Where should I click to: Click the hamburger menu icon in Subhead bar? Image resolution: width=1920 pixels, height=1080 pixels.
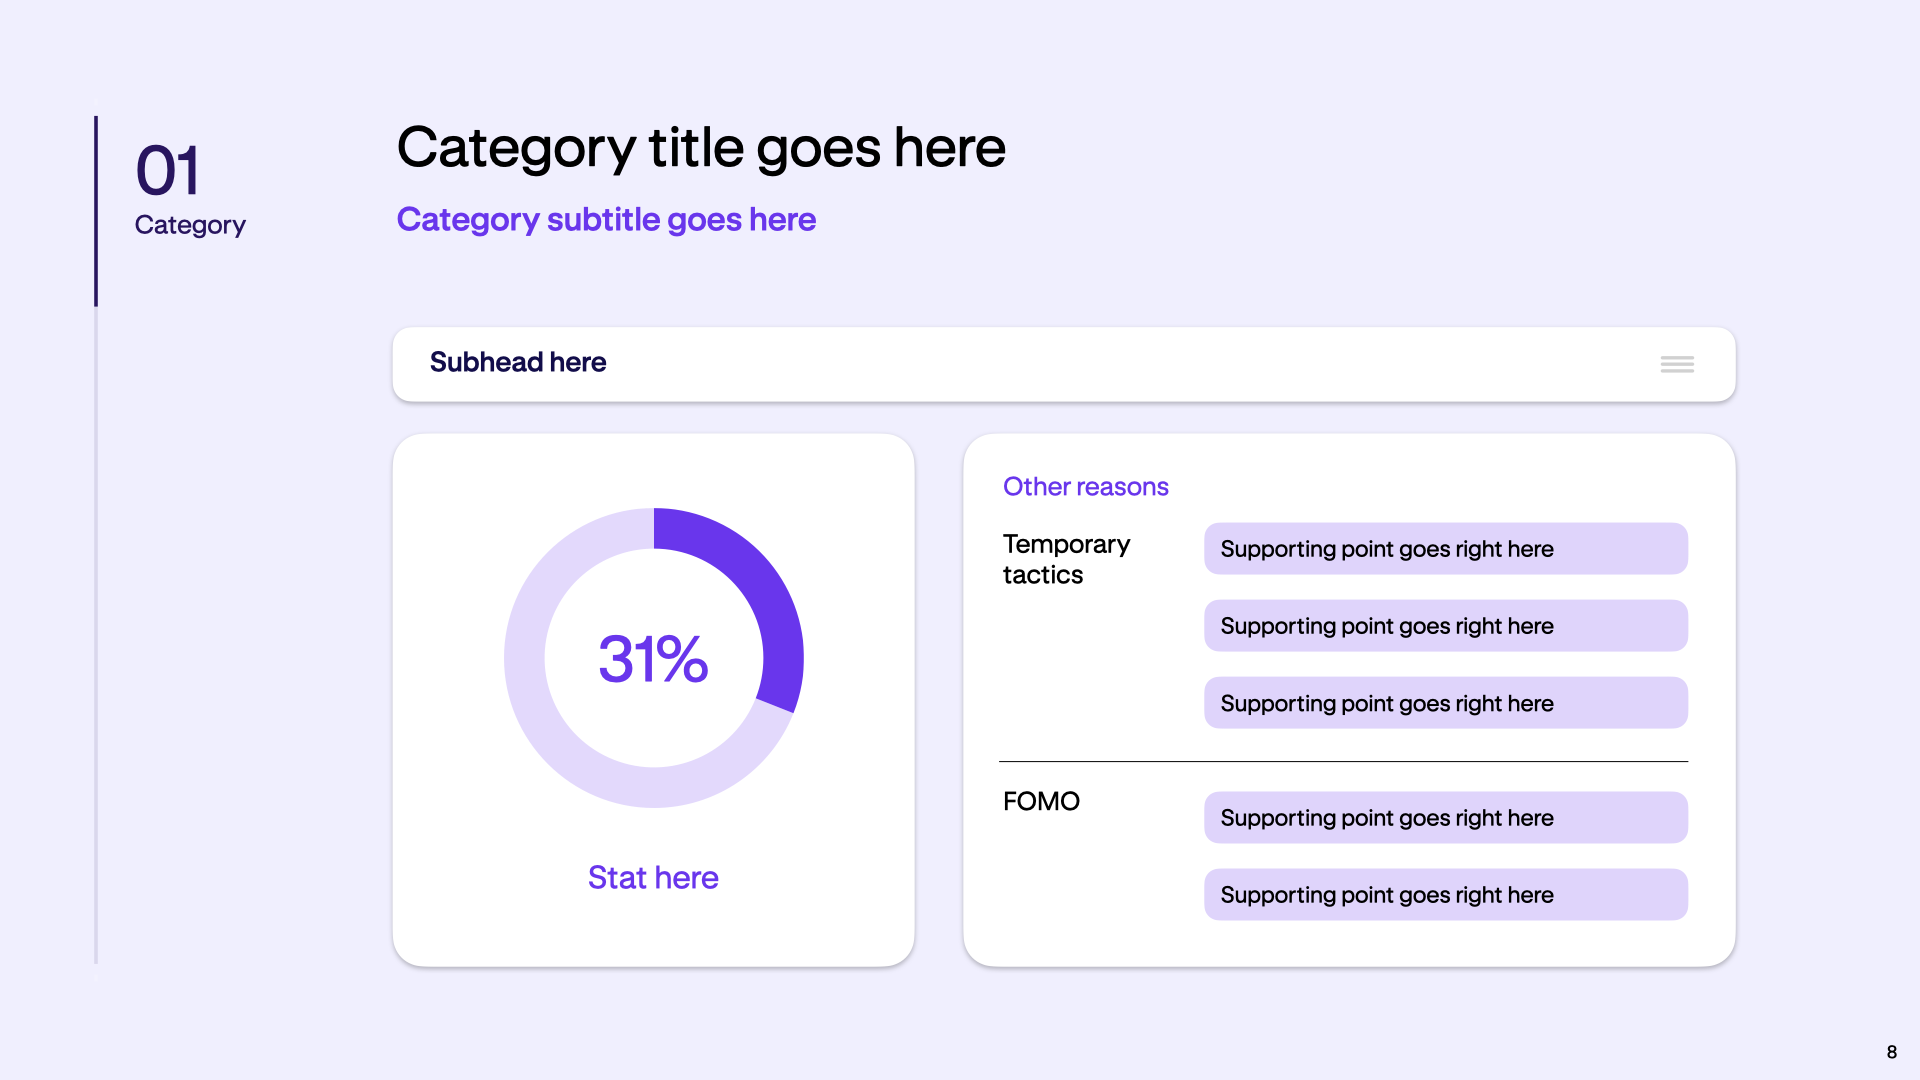coord(1677,364)
